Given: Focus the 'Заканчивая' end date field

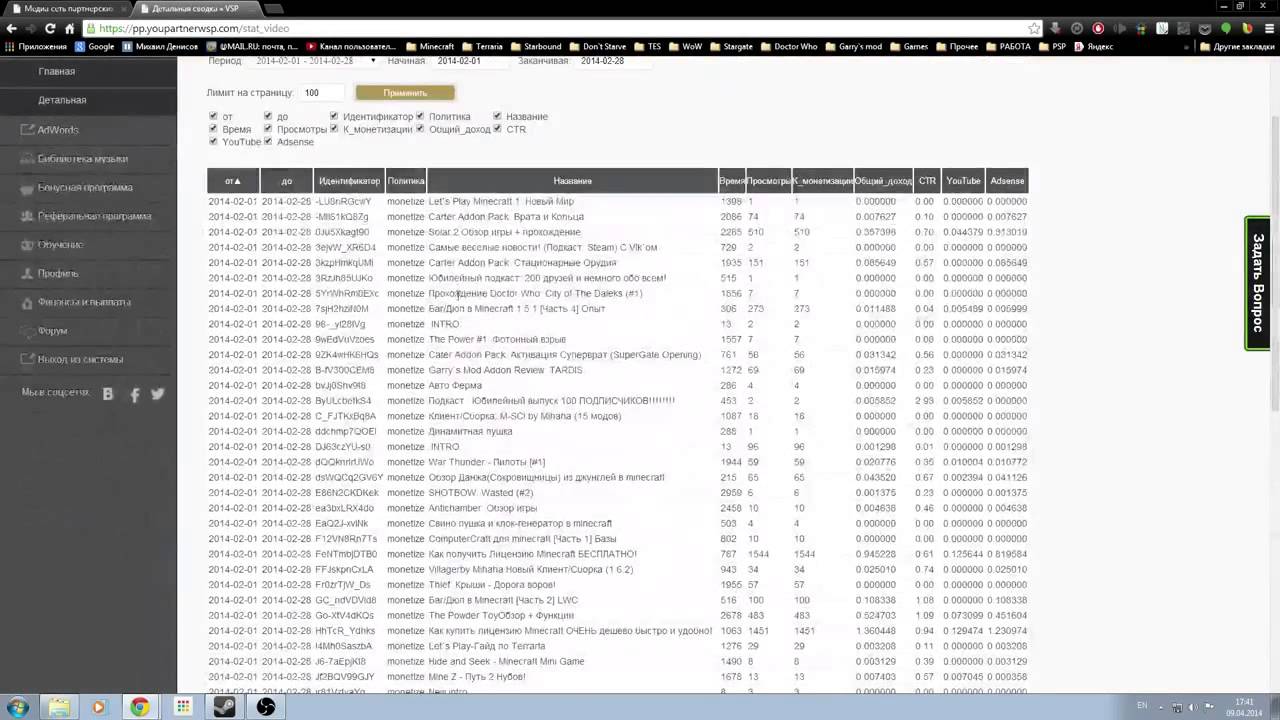Looking at the screenshot, I should click(x=614, y=61).
